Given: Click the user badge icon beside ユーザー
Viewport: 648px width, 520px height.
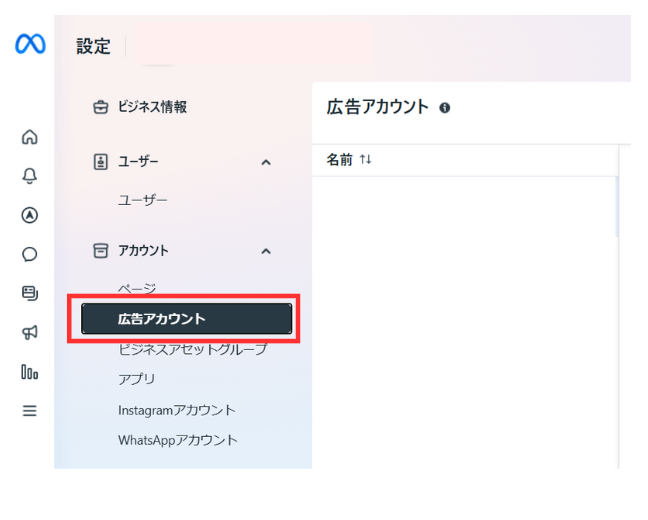Looking at the screenshot, I should point(100,162).
